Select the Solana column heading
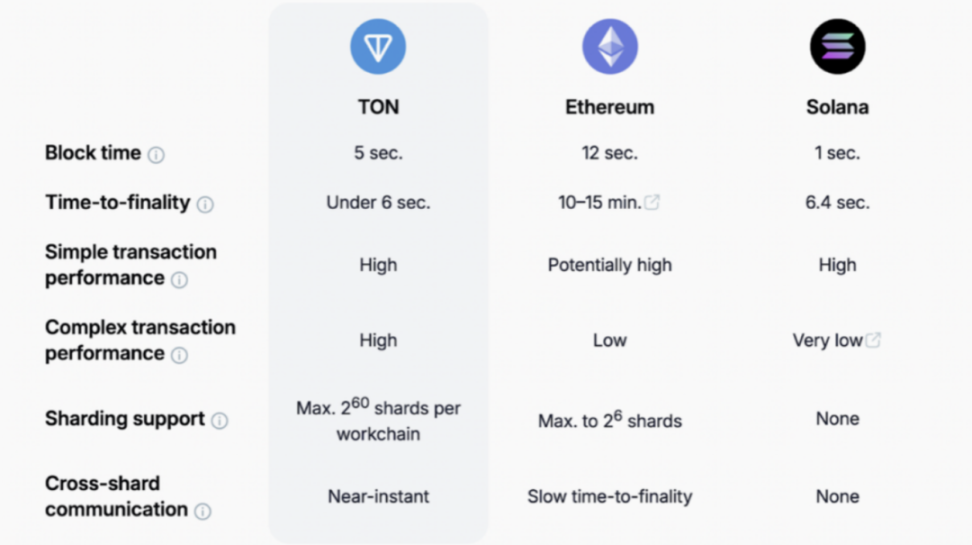This screenshot has height=545, width=972. coord(837,107)
